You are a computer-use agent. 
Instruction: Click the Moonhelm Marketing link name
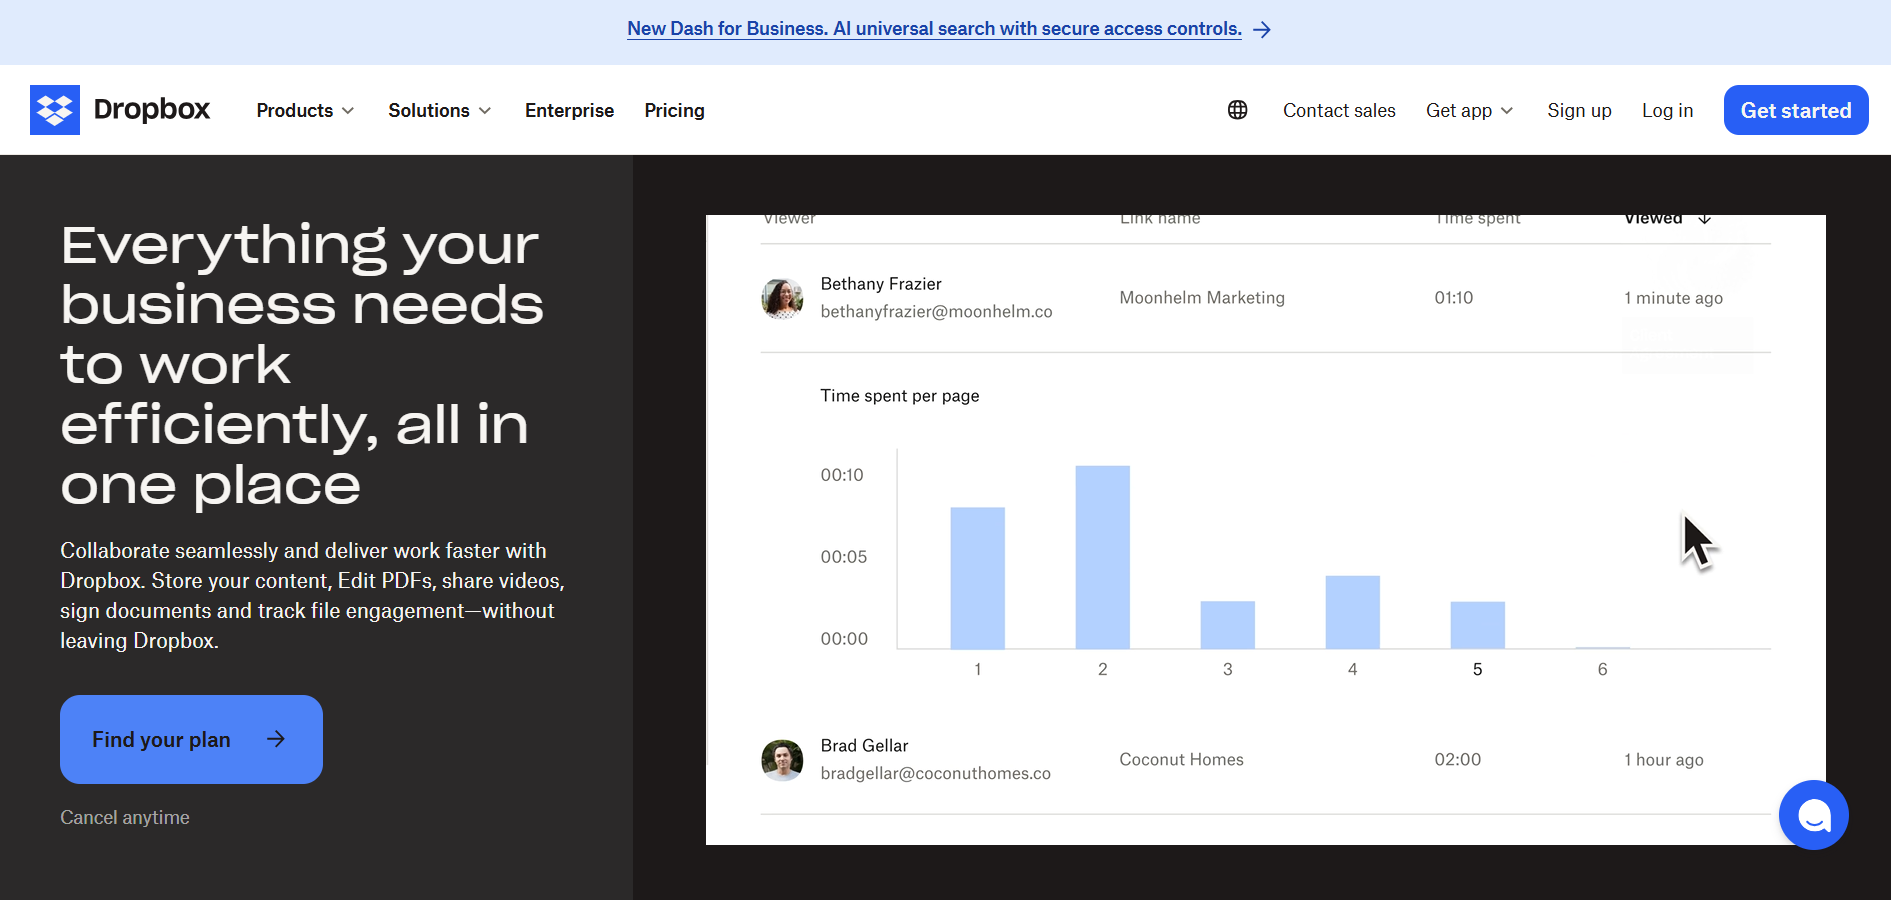click(x=1202, y=298)
